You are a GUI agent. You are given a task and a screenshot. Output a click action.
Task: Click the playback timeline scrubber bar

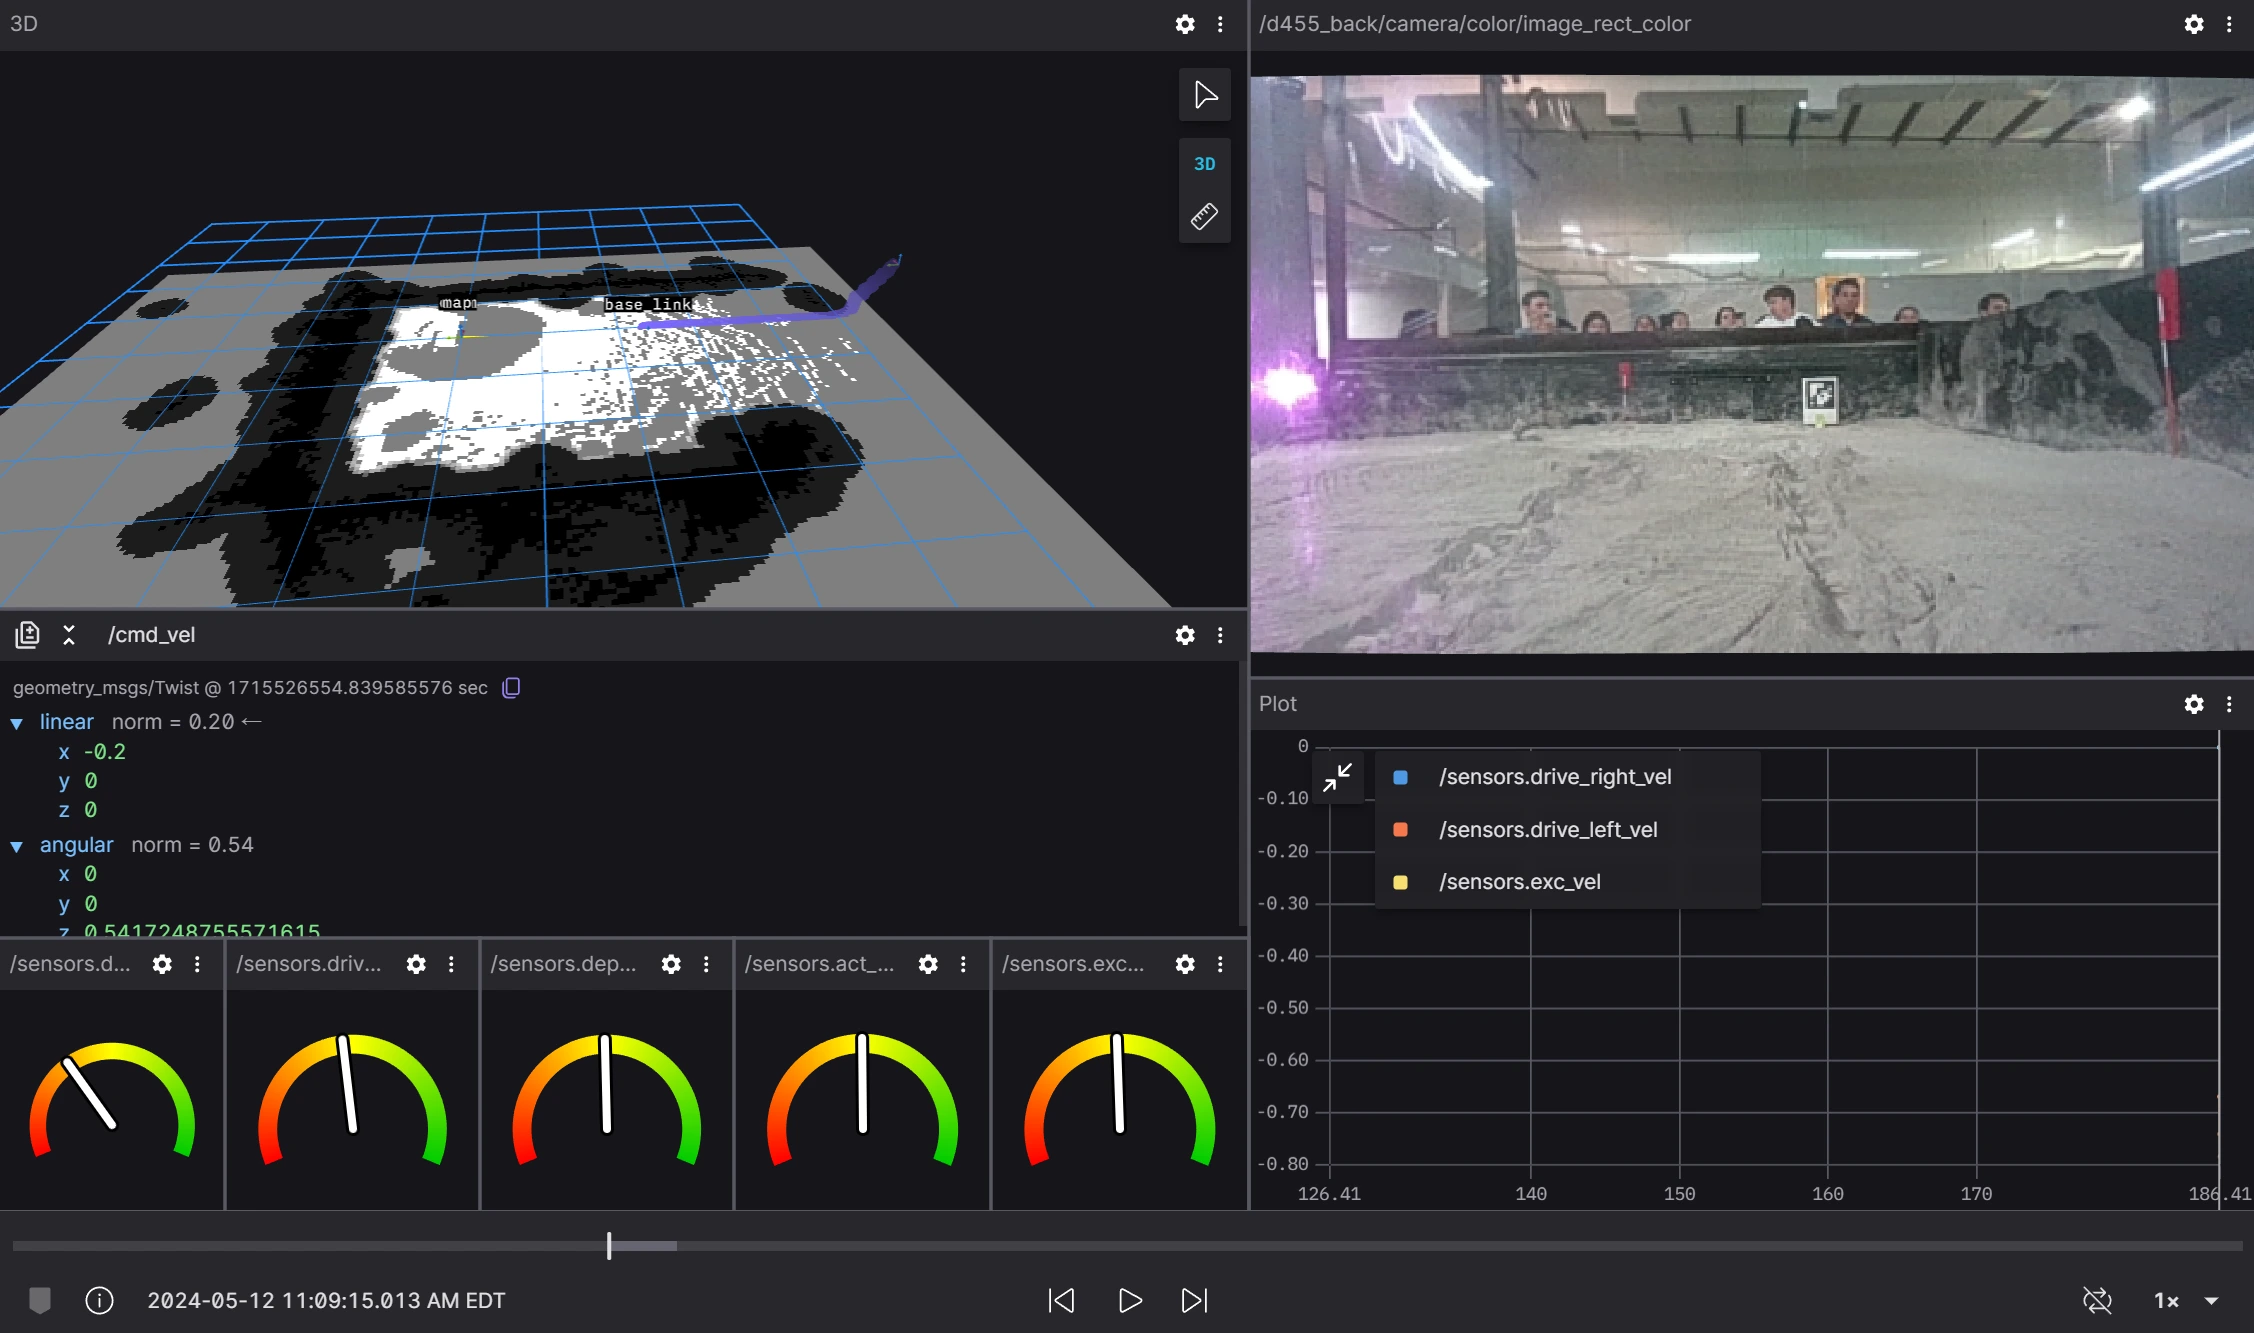coord(1127,1246)
